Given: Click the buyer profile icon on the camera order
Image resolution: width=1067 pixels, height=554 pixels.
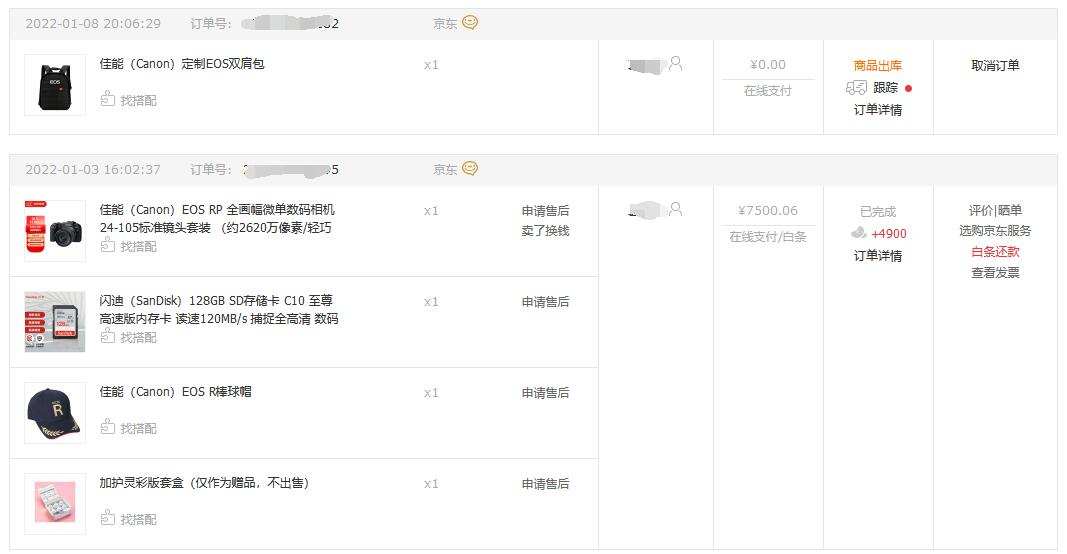Looking at the screenshot, I should [x=676, y=209].
